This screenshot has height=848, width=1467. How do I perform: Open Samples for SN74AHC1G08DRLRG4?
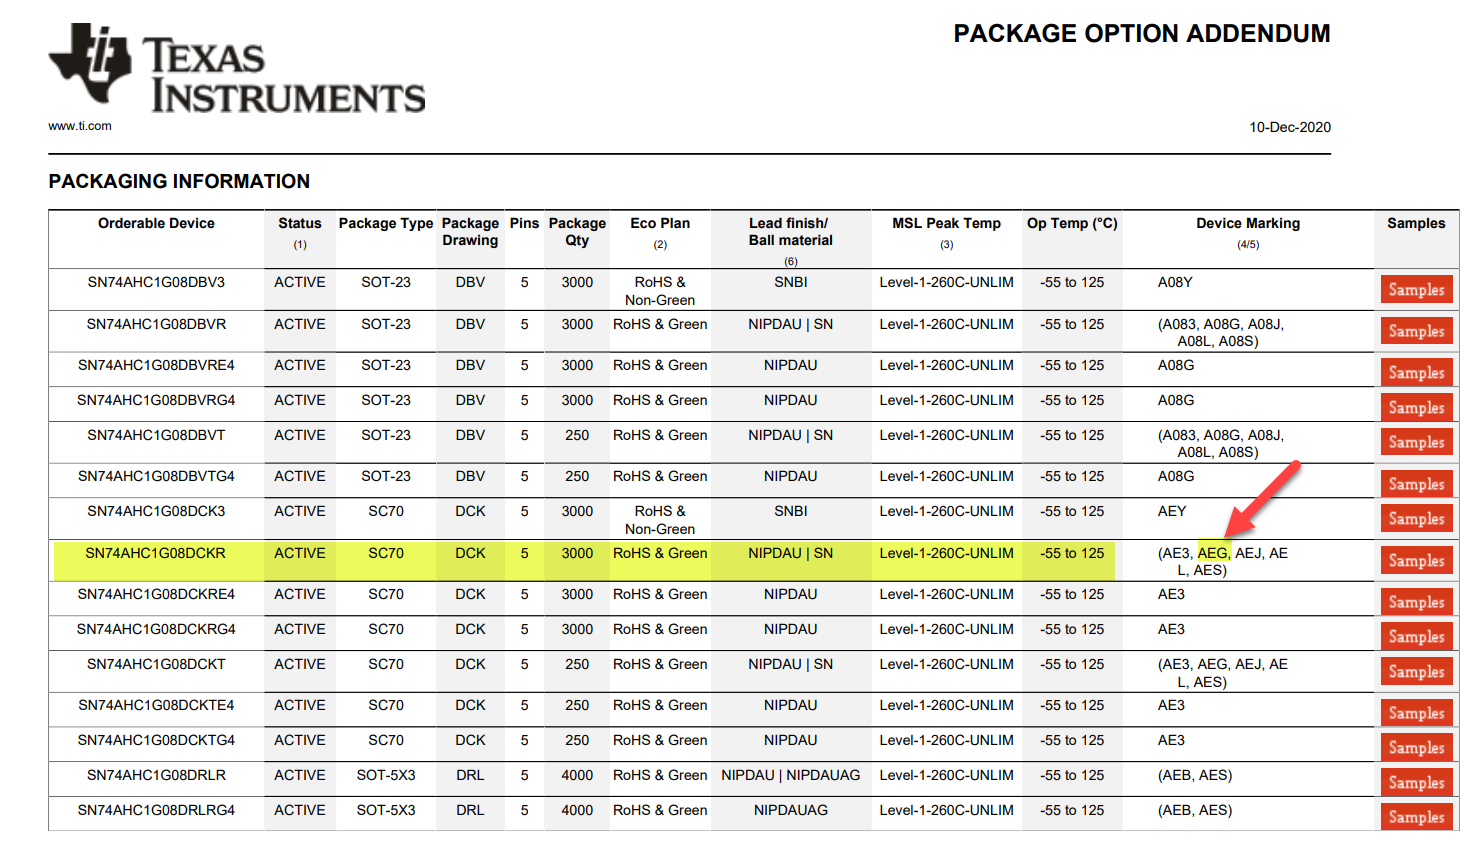(x=1416, y=817)
